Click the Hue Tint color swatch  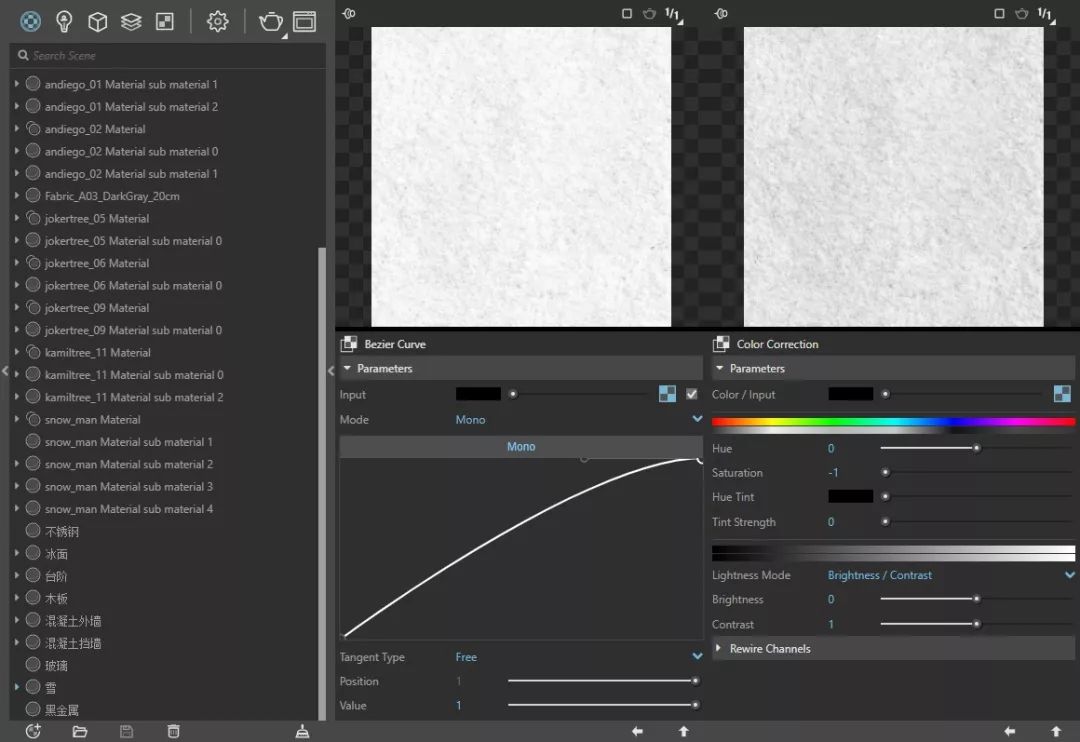tap(850, 497)
